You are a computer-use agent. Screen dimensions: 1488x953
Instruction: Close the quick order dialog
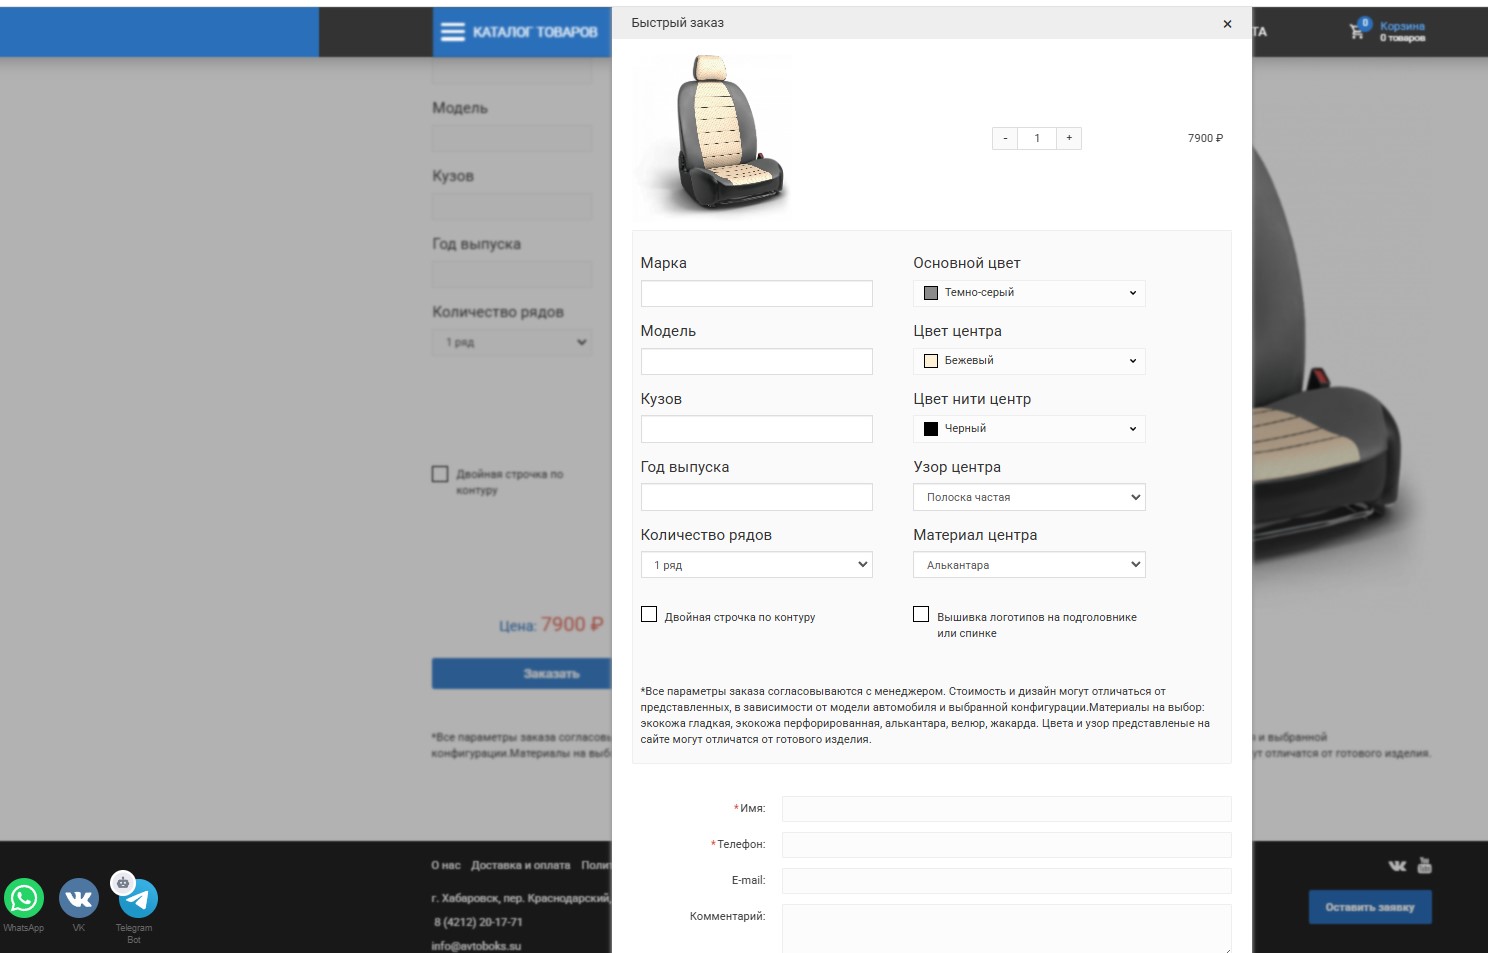click(1227, 24)
